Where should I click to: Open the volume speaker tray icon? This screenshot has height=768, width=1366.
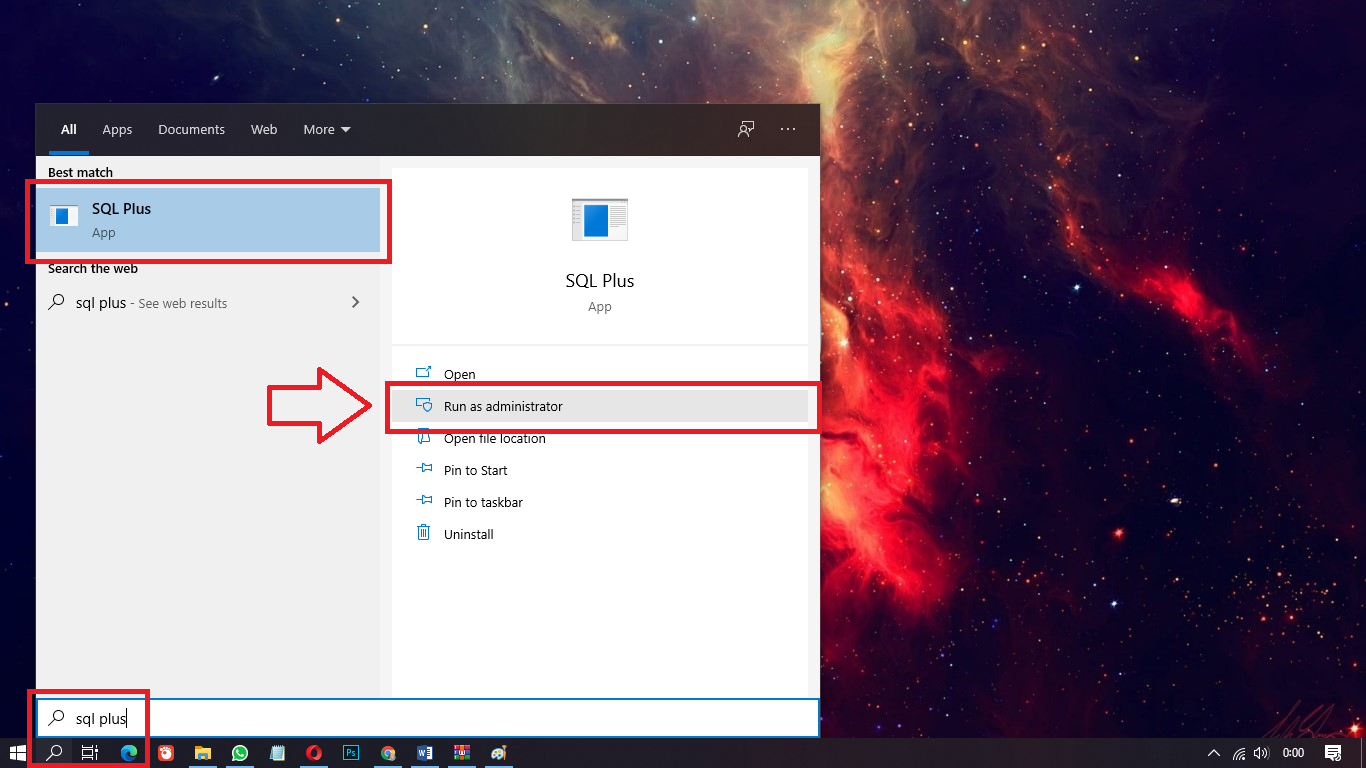[x=1261, y=753]
